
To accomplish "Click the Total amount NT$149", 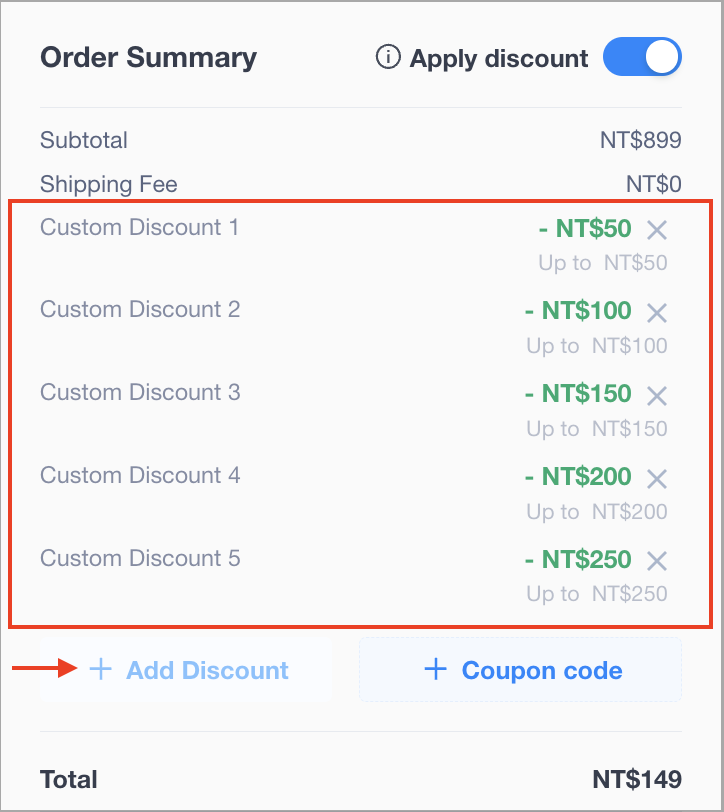I will [x=637, y=779].
